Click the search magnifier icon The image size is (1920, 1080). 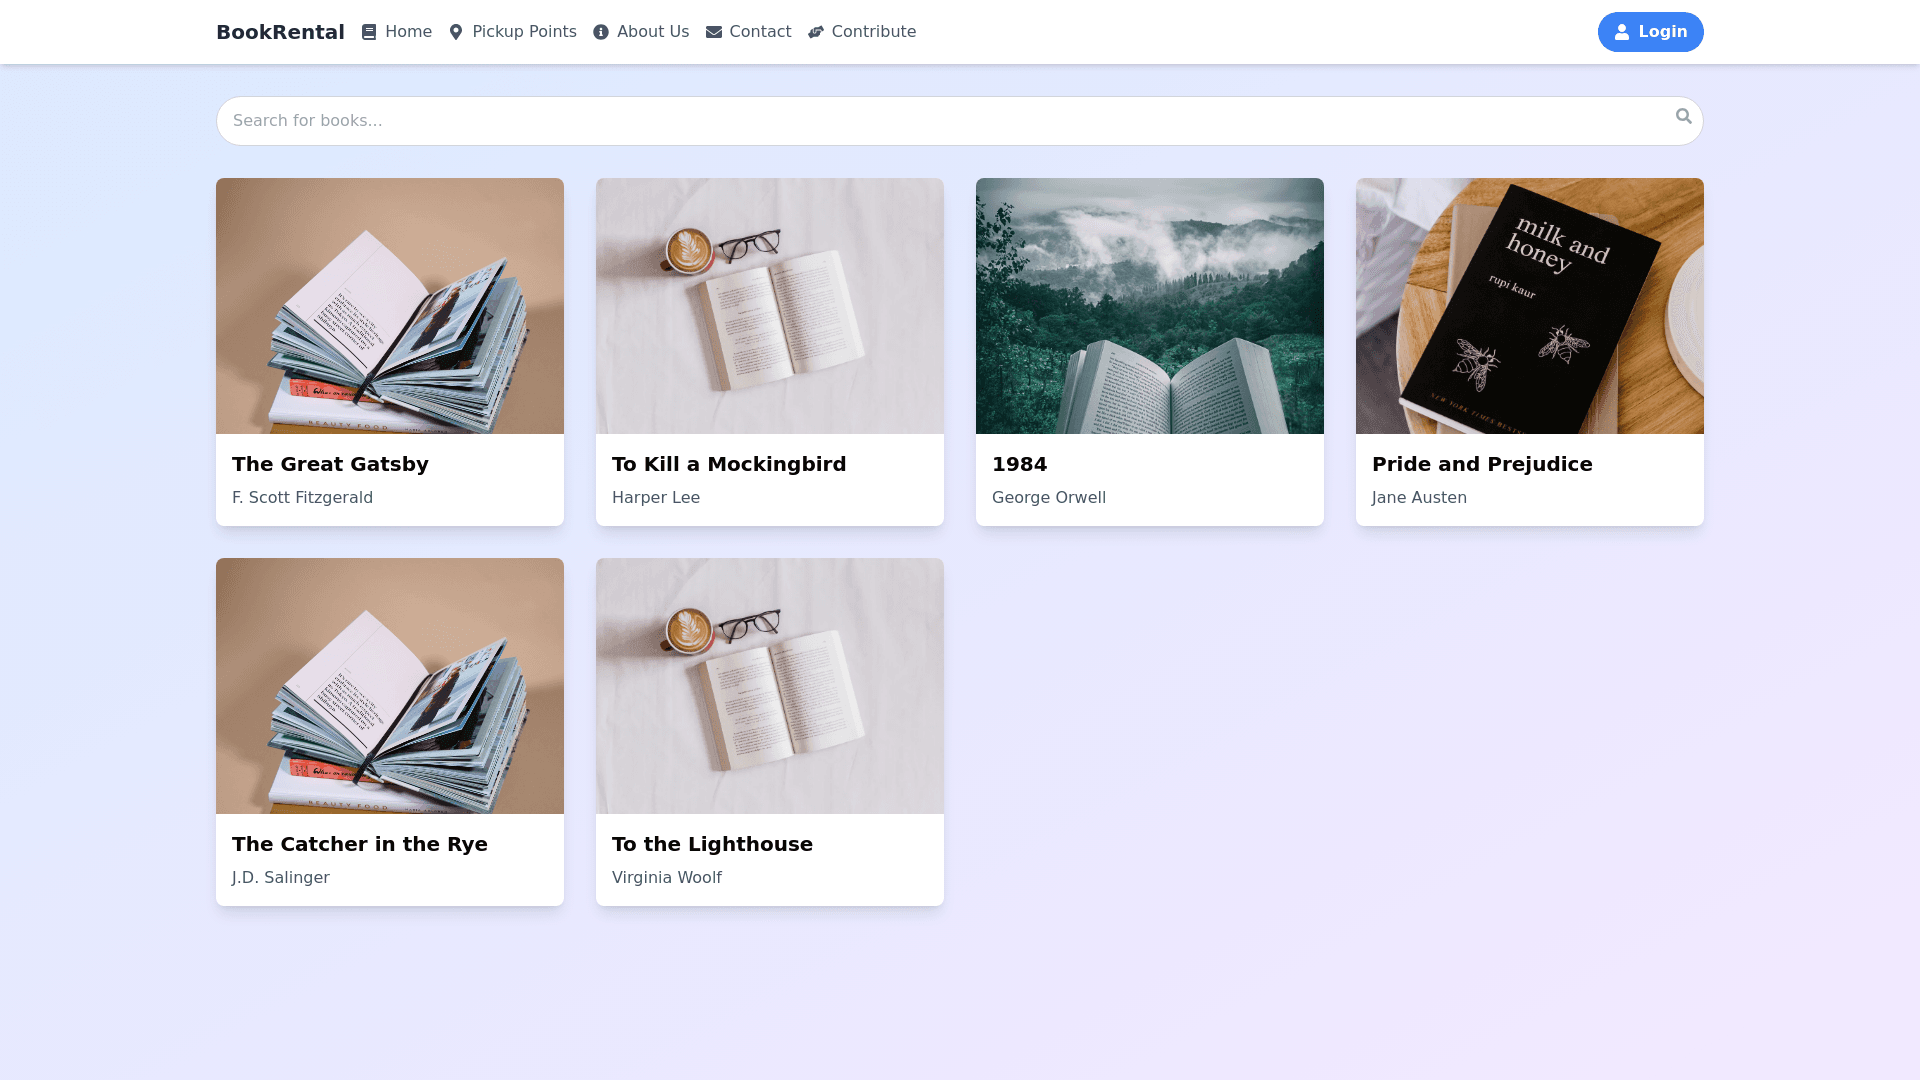point(1683,117)
